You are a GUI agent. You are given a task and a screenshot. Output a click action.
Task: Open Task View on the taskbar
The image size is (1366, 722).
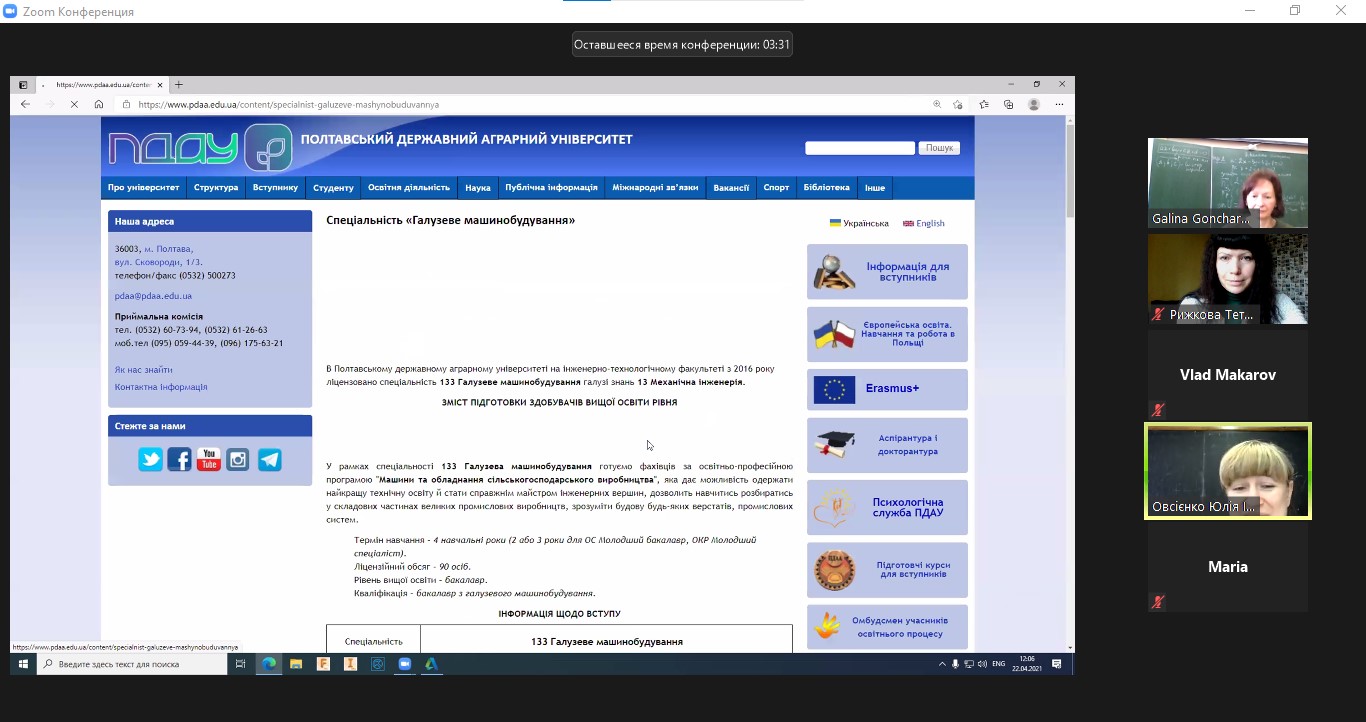[240, 664]
